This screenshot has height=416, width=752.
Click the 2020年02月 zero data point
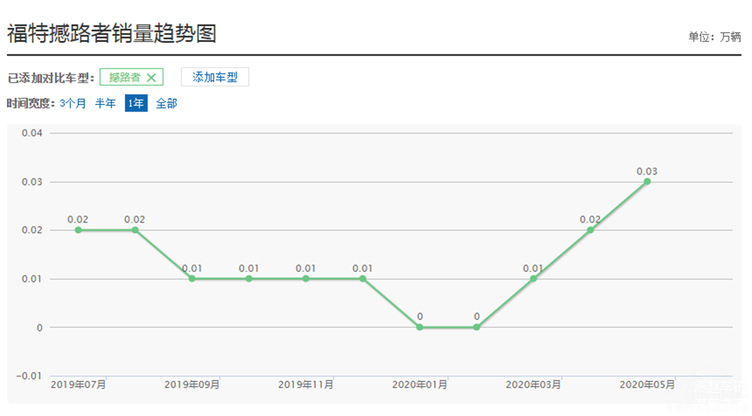click(476, 327)
